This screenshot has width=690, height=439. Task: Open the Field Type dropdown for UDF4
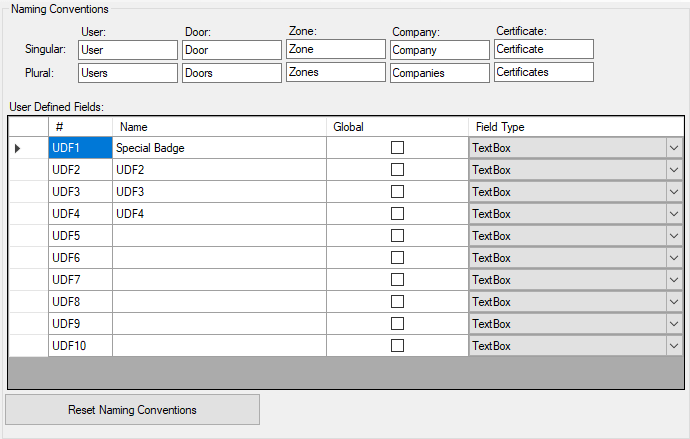[674, 214]
